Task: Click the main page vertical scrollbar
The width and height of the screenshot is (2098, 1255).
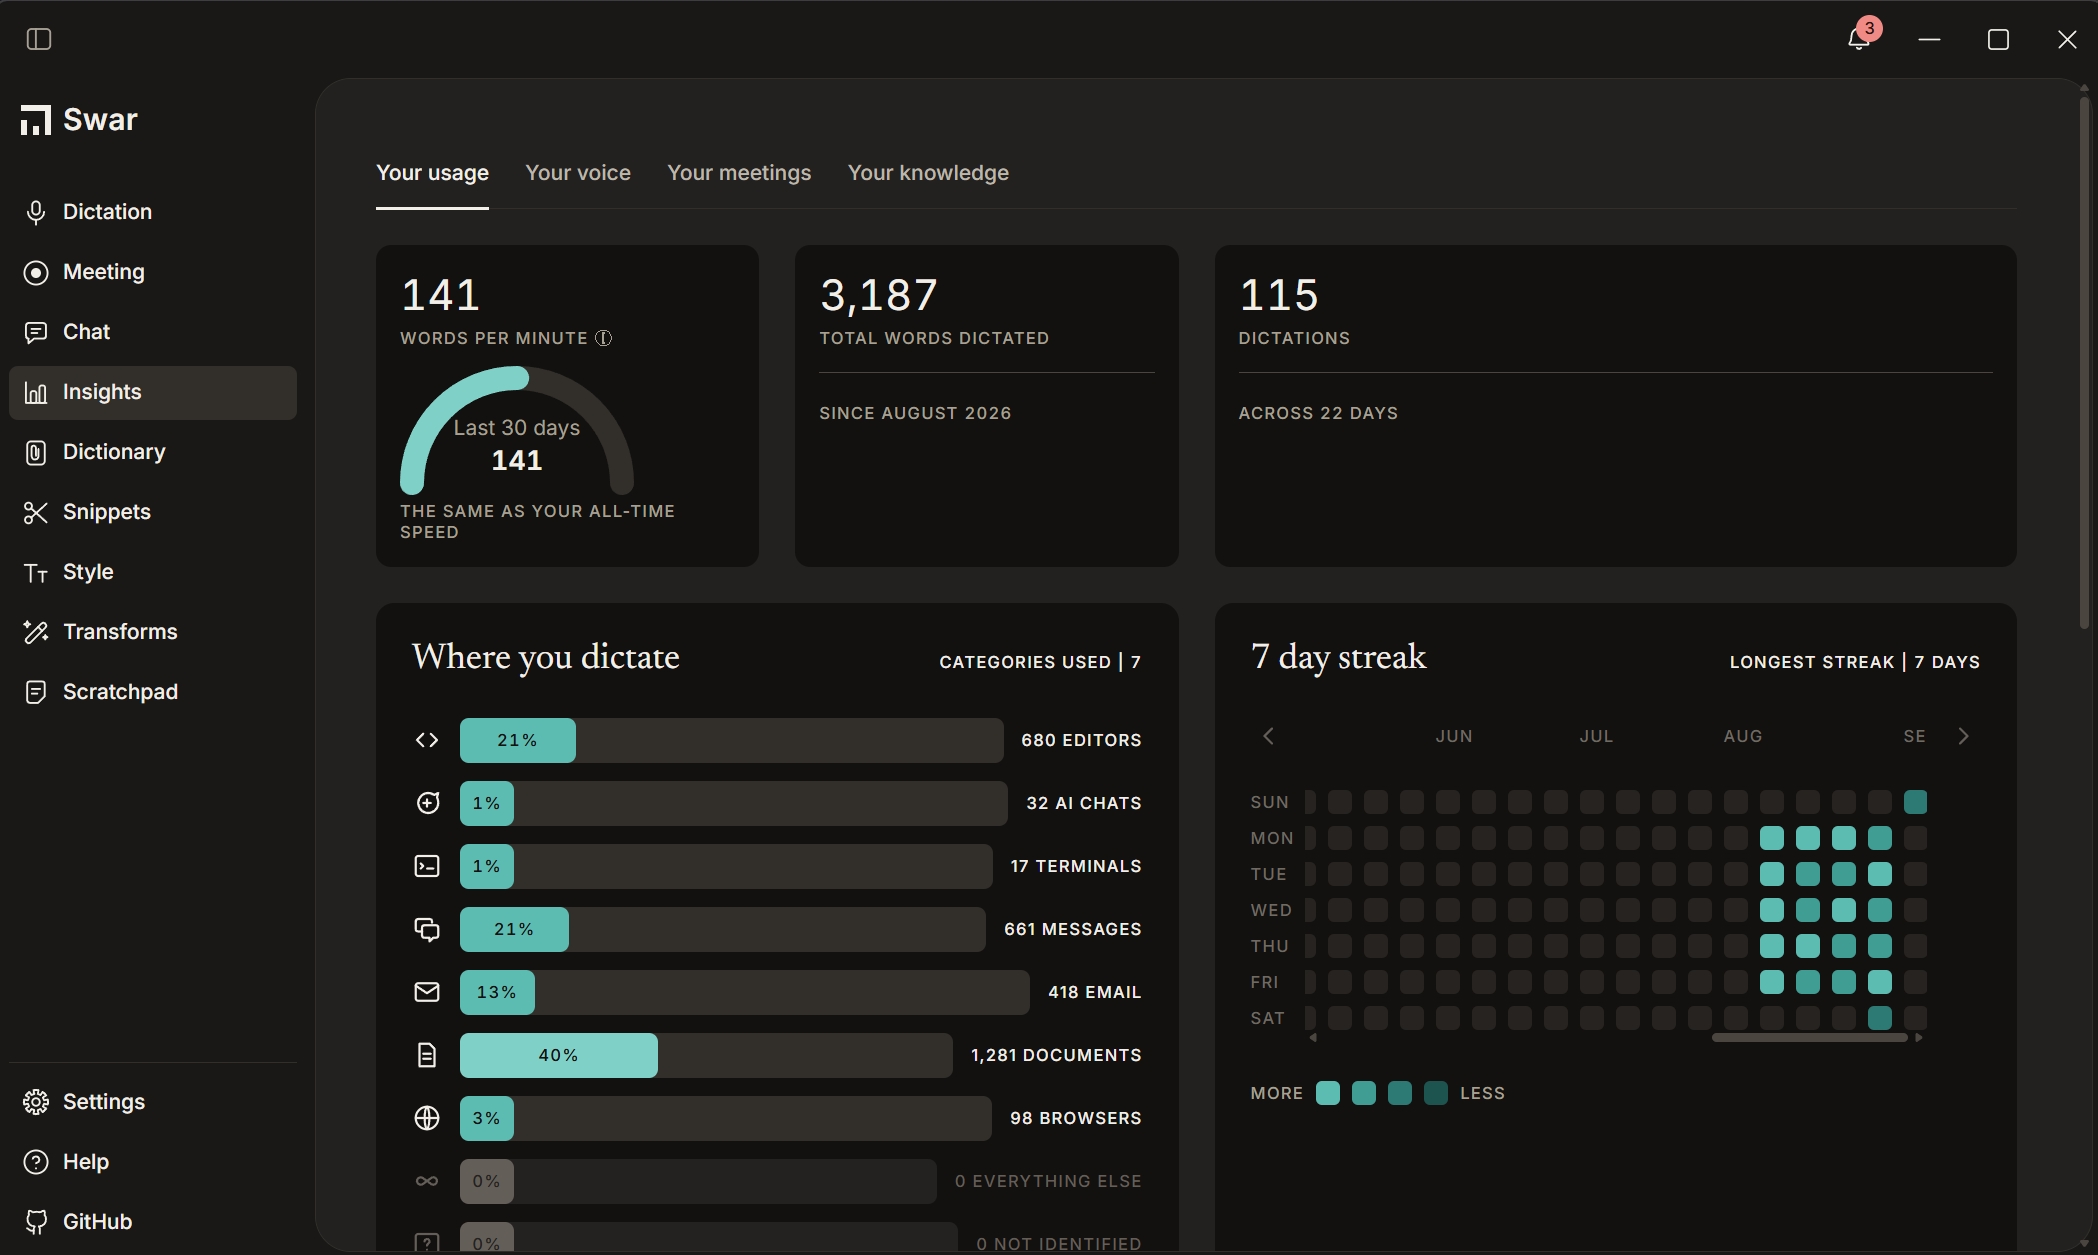Action: (x=2084, y=362)
